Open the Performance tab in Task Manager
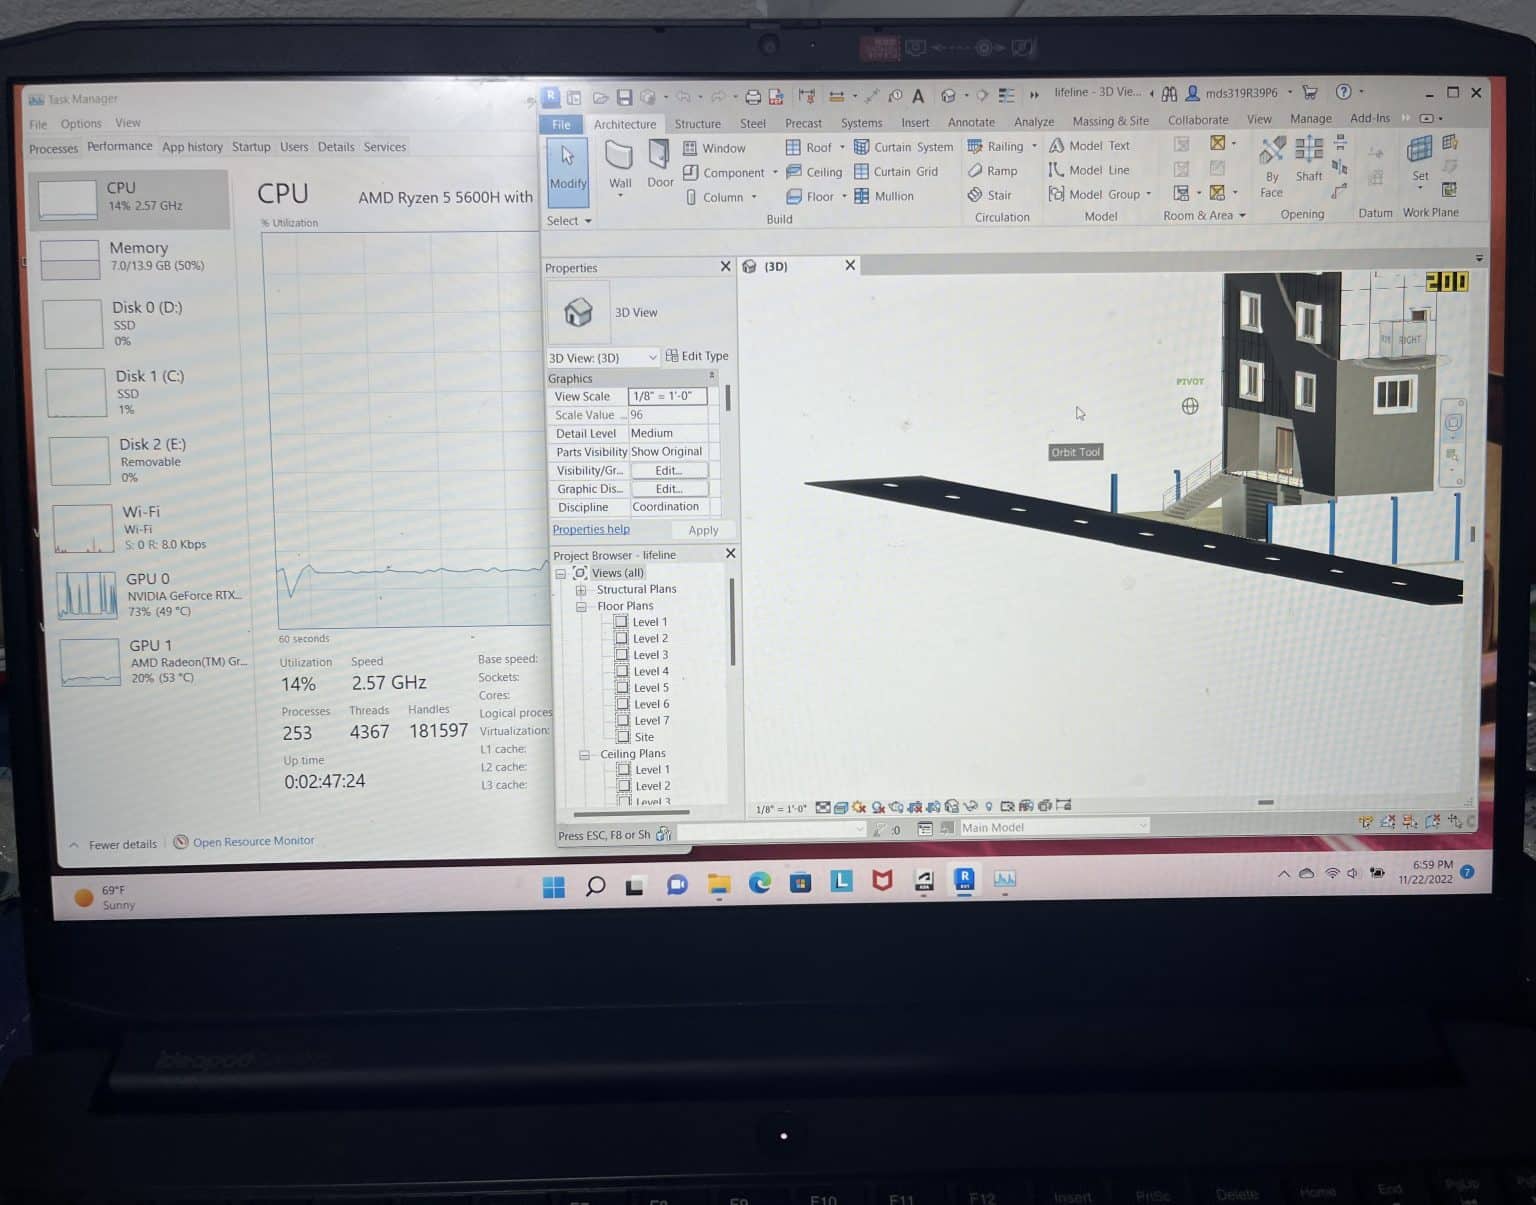Viewport: 1536px width, 1205px height. [119, 146]
